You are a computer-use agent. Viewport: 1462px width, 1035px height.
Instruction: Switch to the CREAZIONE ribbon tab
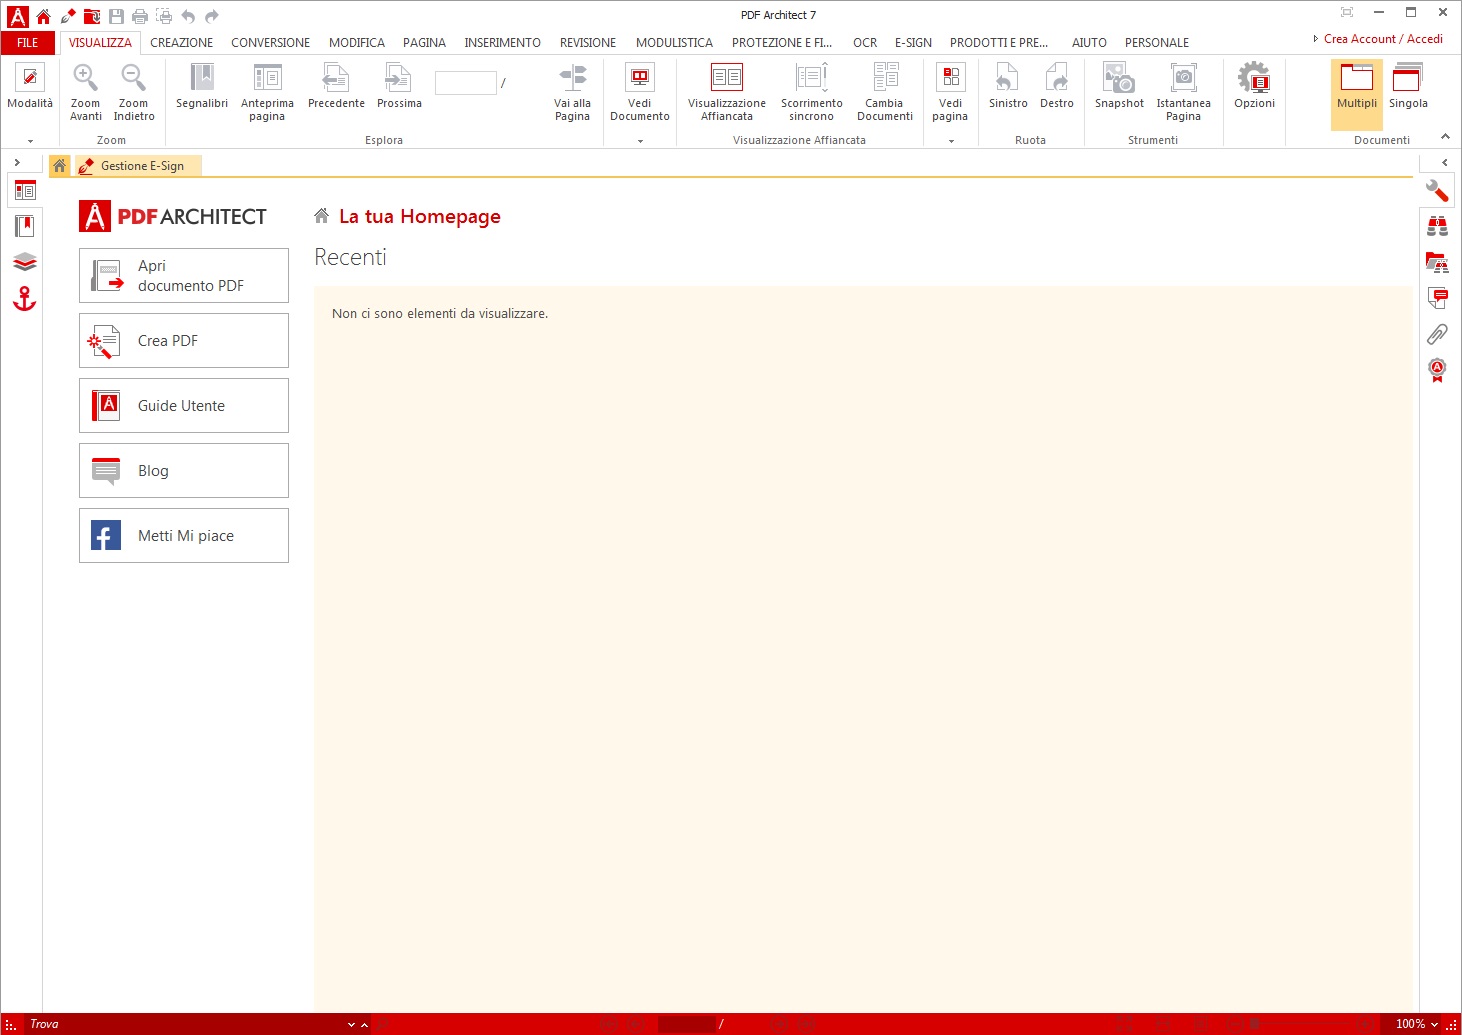click(181, 43)
